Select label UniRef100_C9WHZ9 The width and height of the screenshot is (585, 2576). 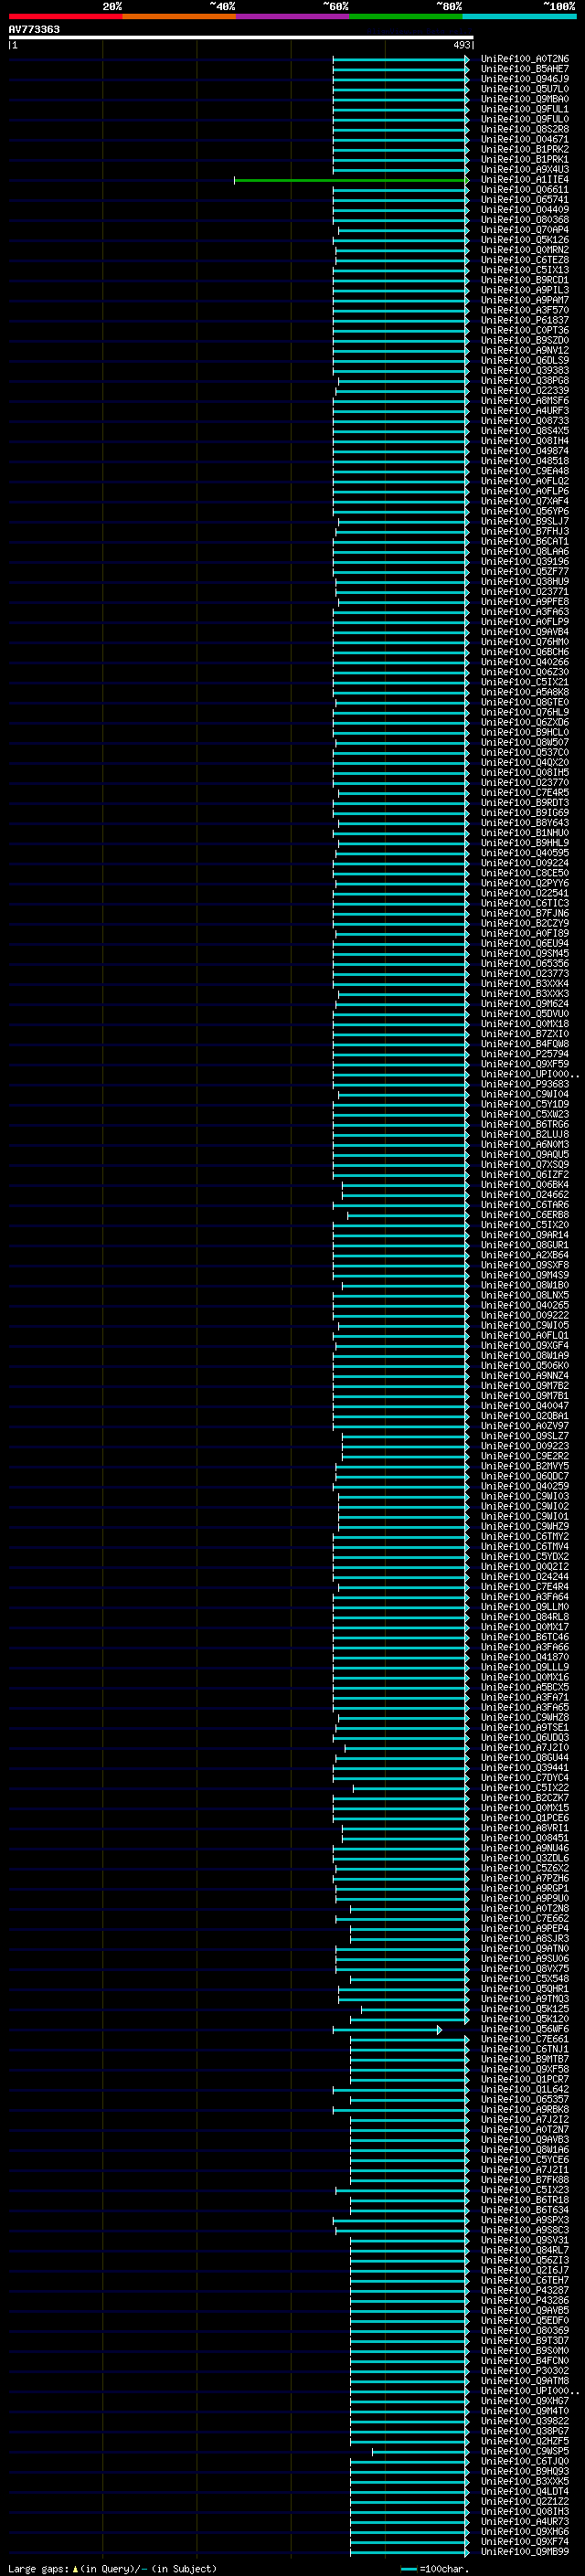coord(524,1526)
